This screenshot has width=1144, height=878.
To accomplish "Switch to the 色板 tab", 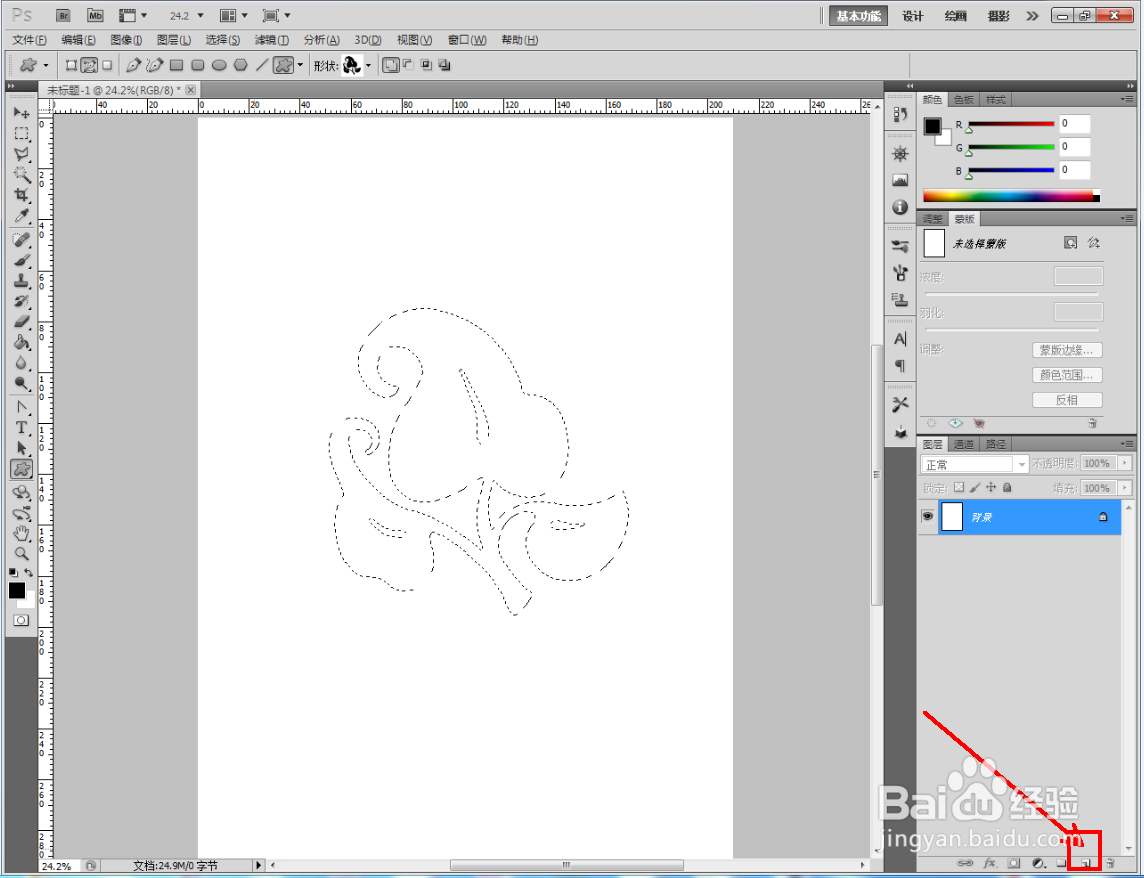I will [964, 100].
